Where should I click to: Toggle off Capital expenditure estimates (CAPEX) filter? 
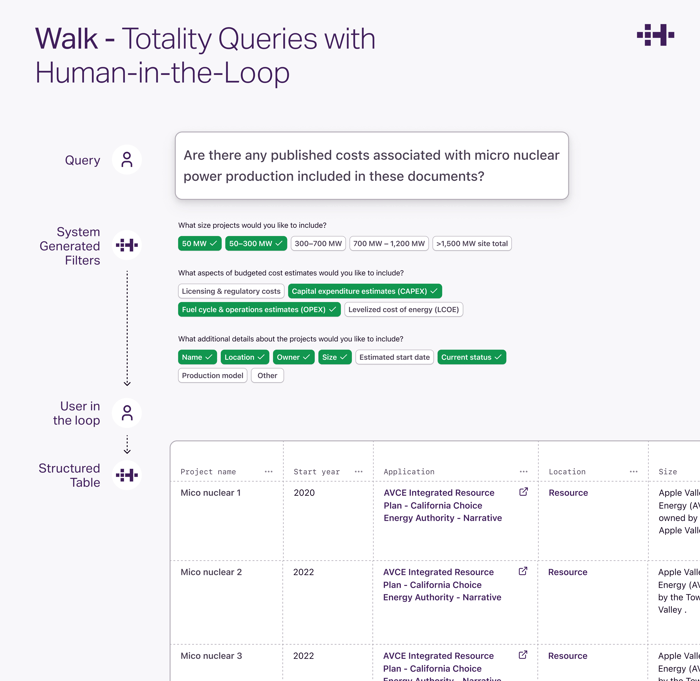[364, 291]
